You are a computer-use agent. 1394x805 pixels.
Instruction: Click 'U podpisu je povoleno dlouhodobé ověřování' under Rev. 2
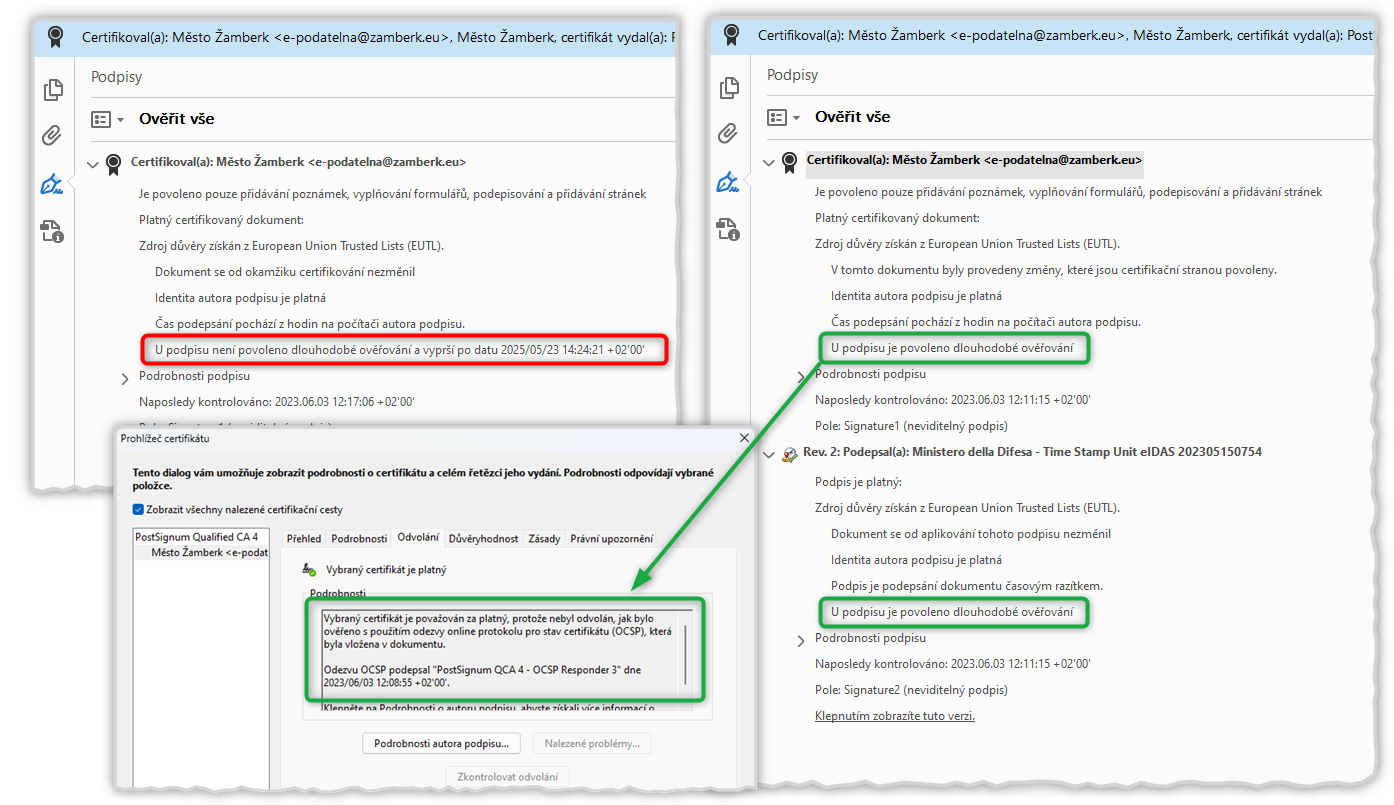tap(952, 612)
